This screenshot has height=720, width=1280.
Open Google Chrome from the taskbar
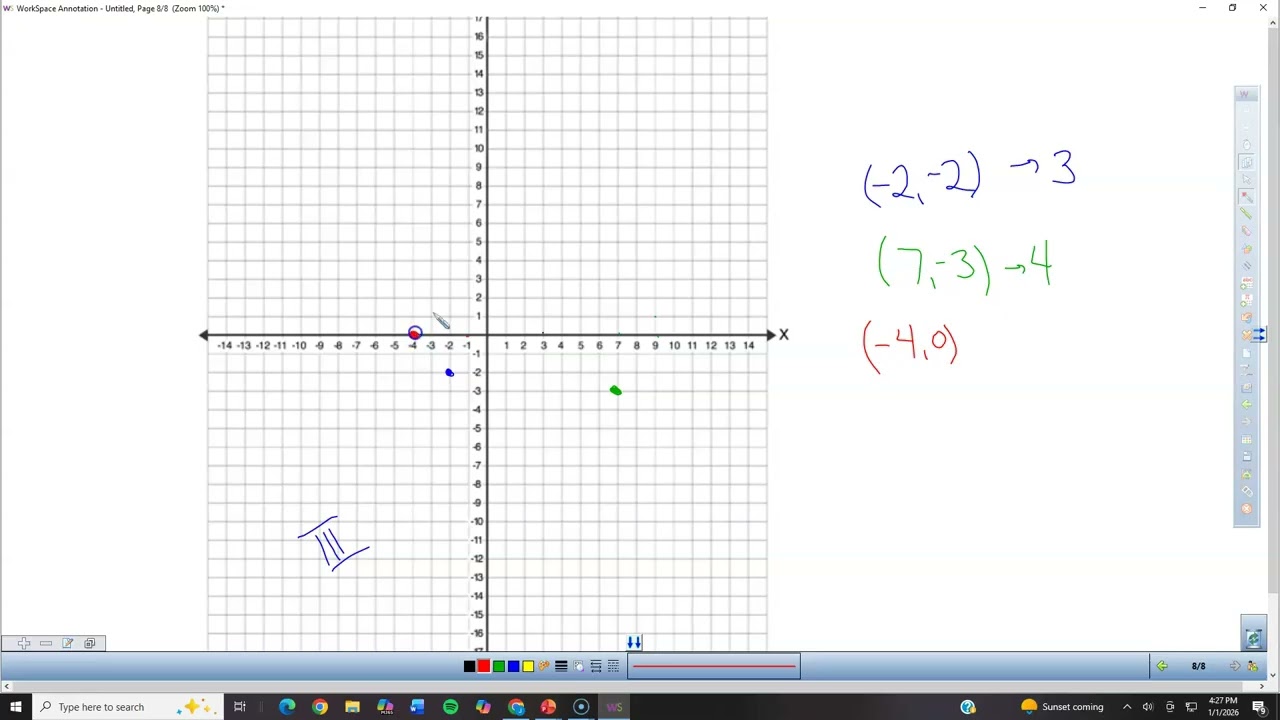tap(320, 707)
